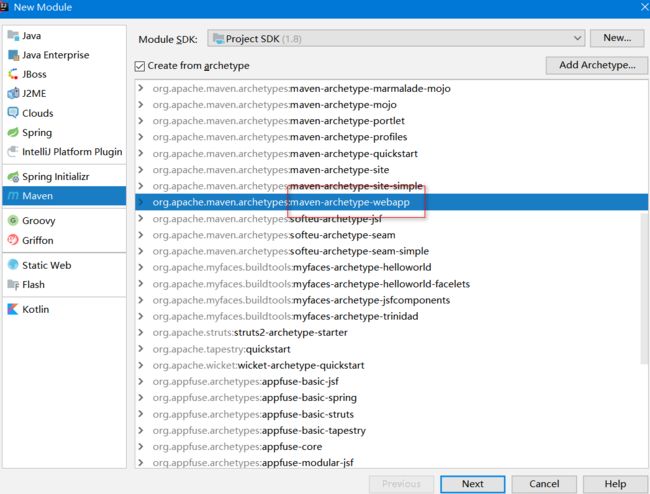This screenshot has width=650, height=494.
Task: Click the Static Web globe icon
Action: tap(13, 265)
